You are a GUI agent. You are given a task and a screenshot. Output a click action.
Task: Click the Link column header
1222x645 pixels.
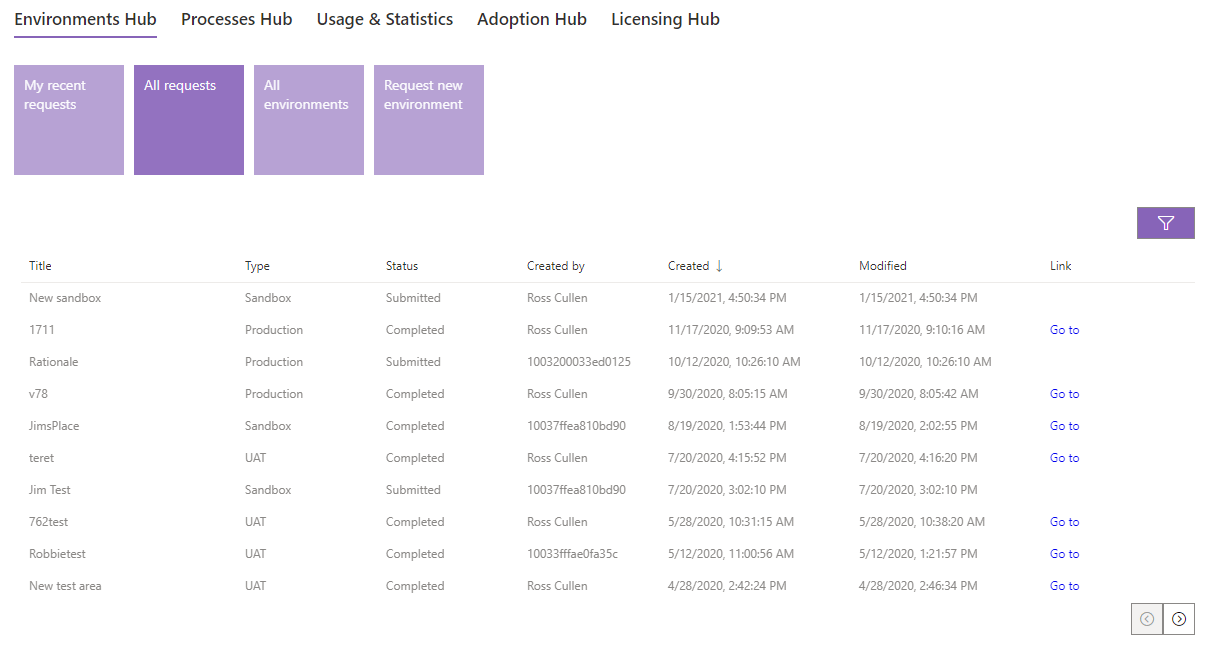tap(1060, 266)
